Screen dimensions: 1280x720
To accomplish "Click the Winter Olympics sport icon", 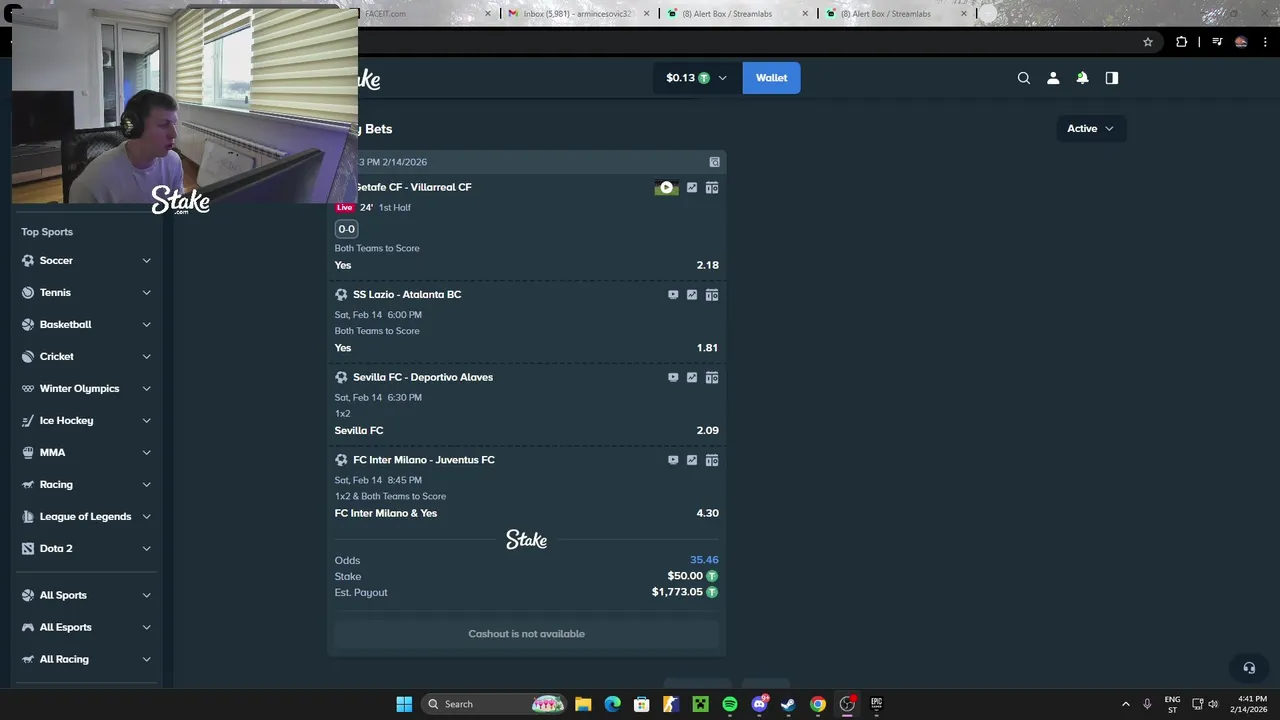I will pyautogui.click(x=28, y=389).
